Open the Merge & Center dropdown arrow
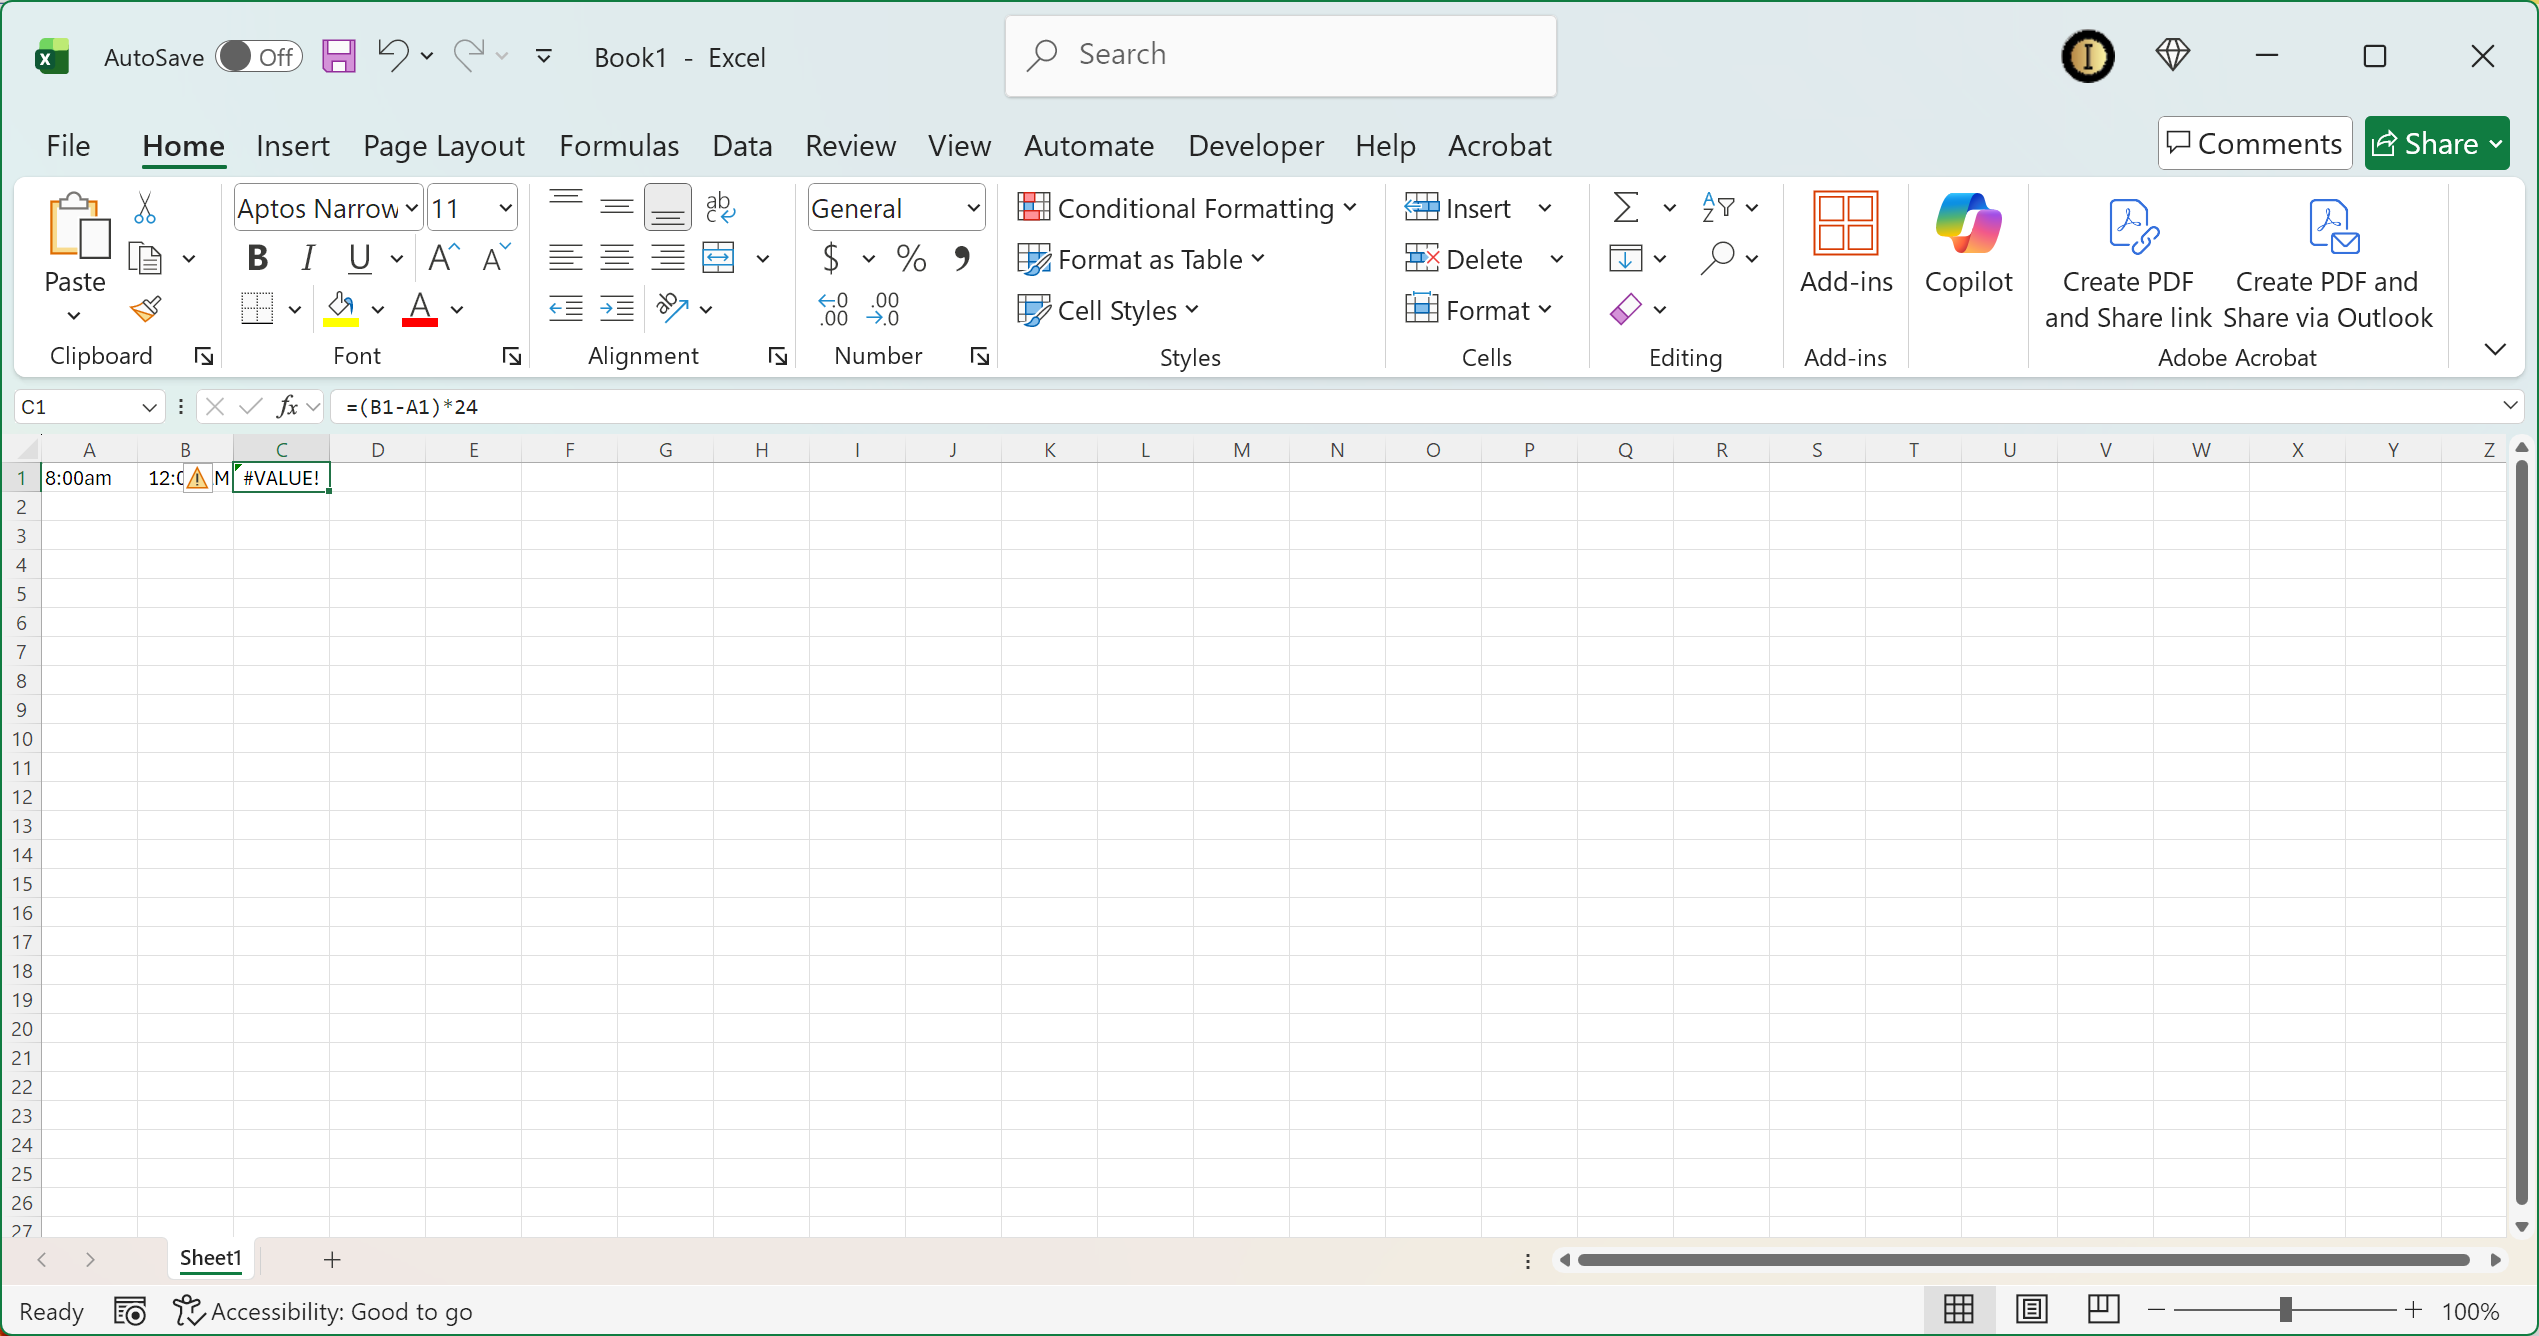 coord(764,257)
